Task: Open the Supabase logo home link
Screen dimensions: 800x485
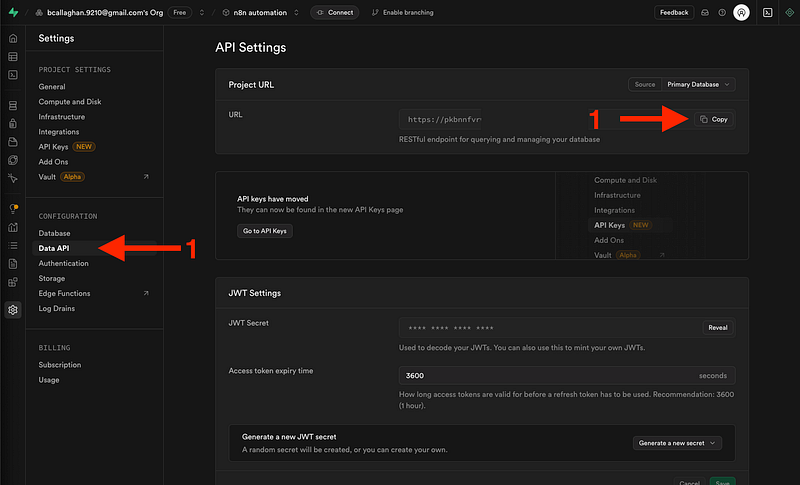Action: [12, 13]
